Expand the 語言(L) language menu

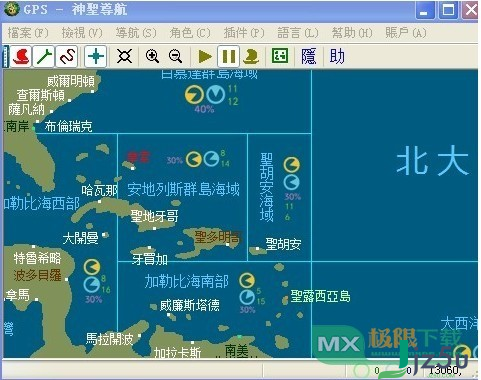(298, 33)
